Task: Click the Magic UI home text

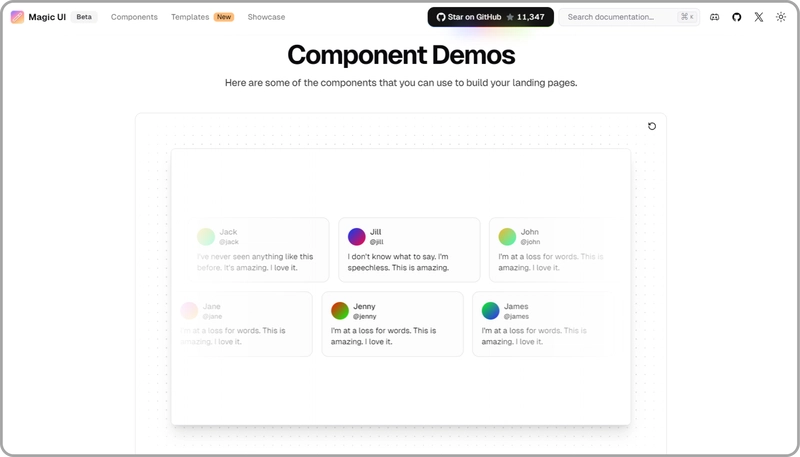Action: click(47, 17)
